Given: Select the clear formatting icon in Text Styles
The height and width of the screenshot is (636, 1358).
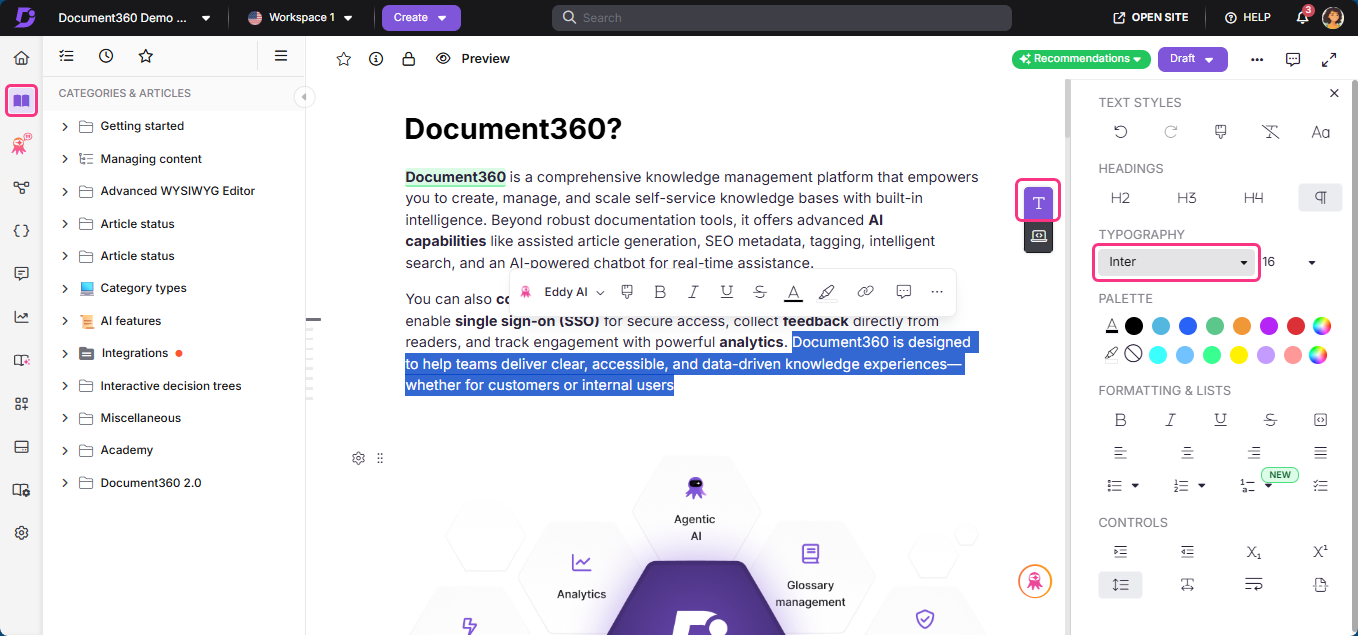Looking at the screenshot, I should point(1270,131).
